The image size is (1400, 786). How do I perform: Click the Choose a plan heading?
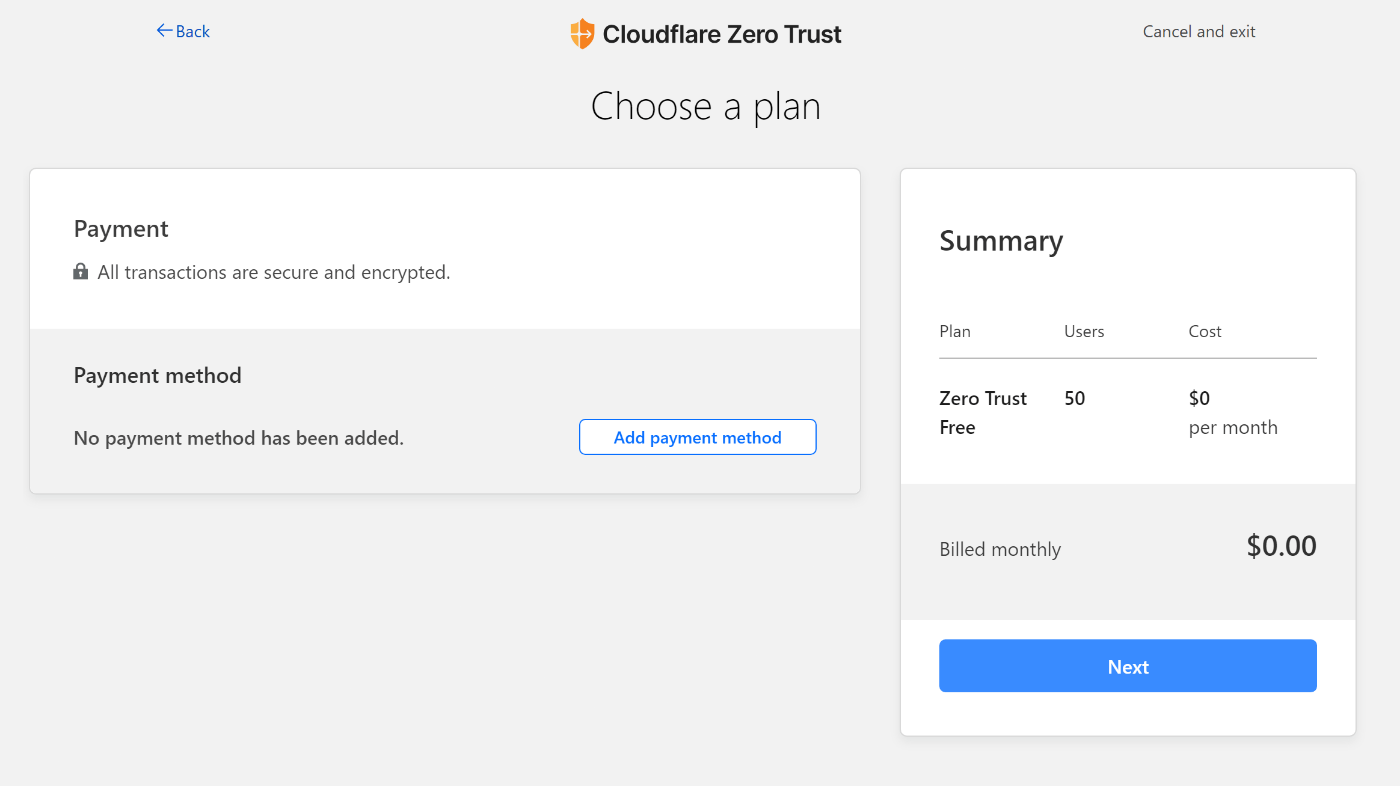coord(706,106)
